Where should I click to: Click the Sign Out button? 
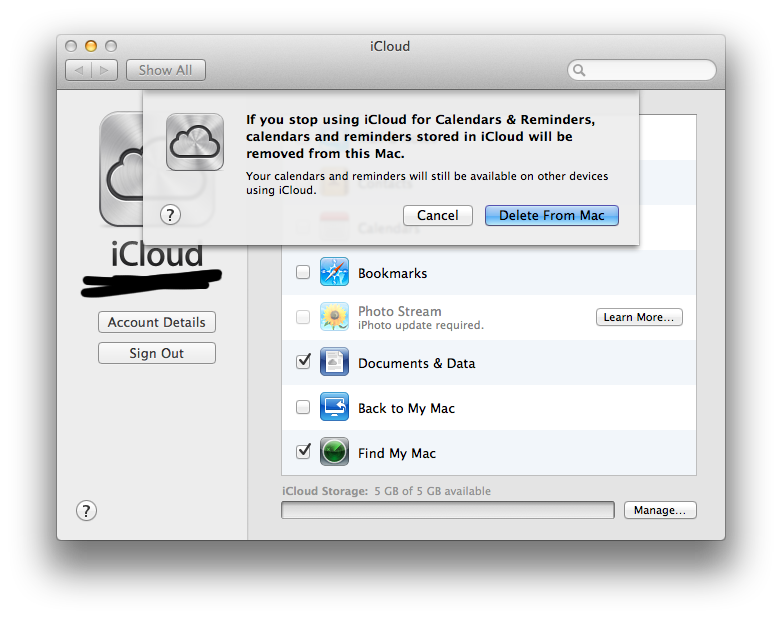(157, 353)
